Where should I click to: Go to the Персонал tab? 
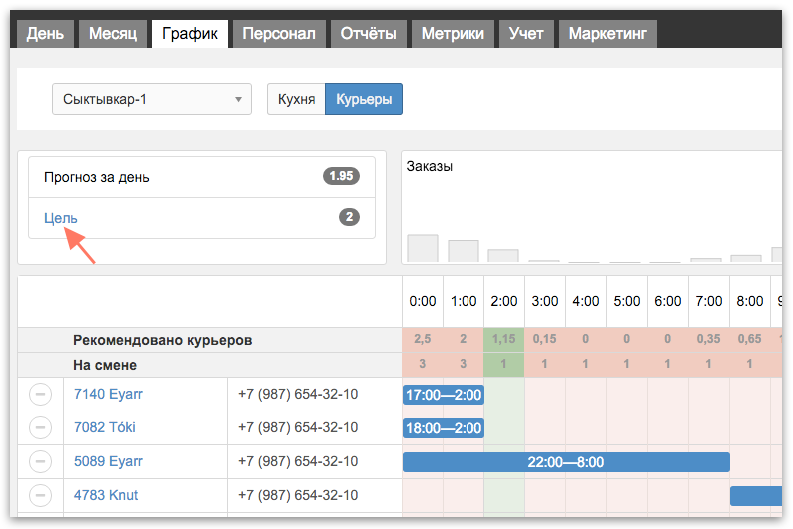tap(279, 34)
